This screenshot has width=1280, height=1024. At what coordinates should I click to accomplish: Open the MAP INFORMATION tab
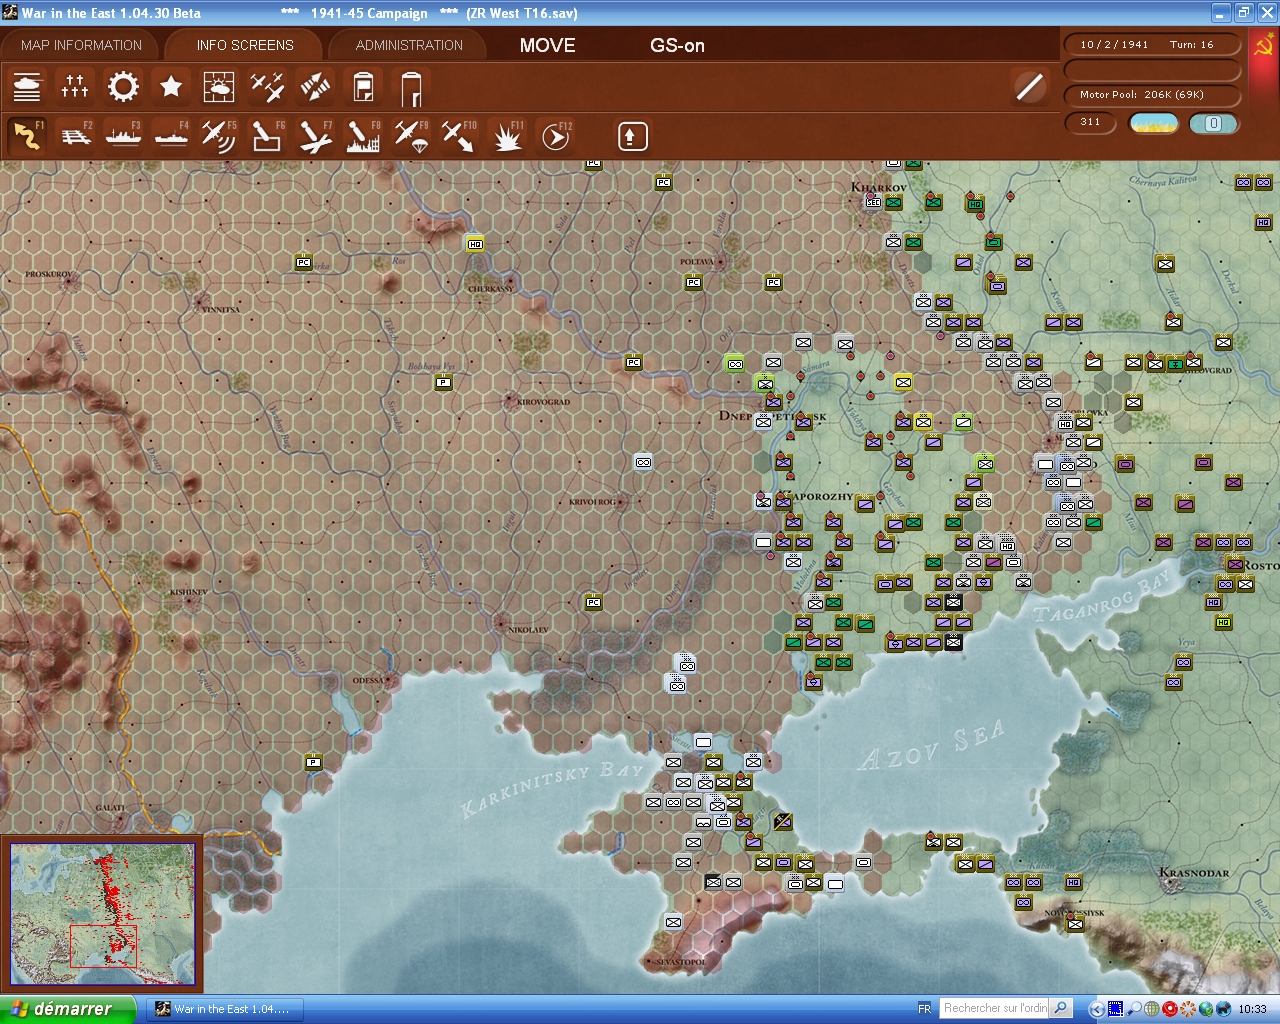pos(81,45)
